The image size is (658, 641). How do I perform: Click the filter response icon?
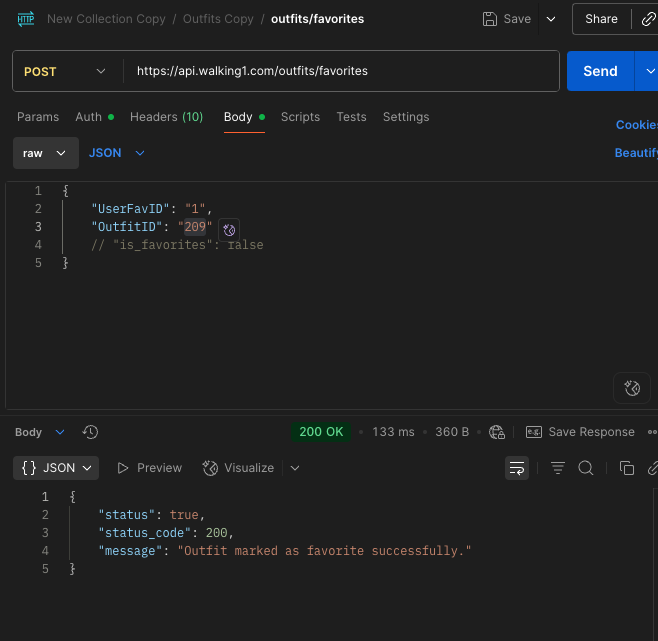tap(558, 468)
